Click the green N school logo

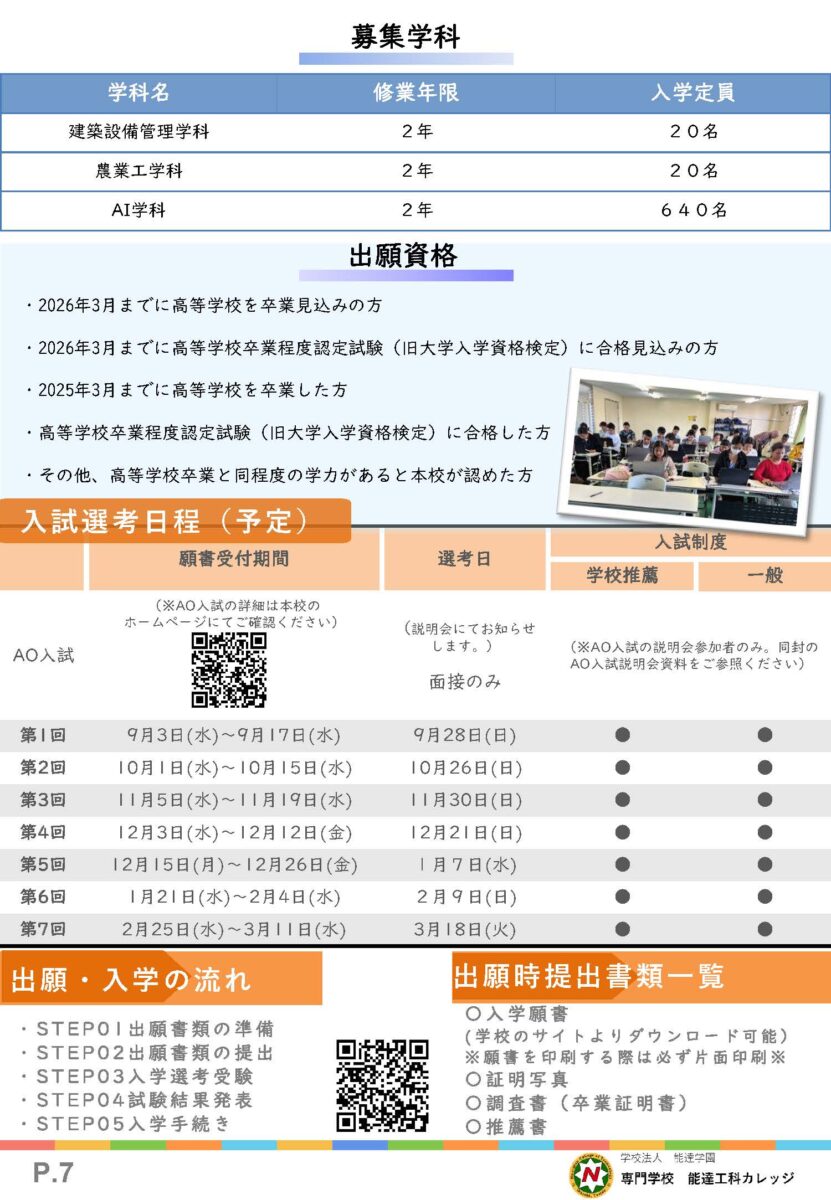[590, 1175]
